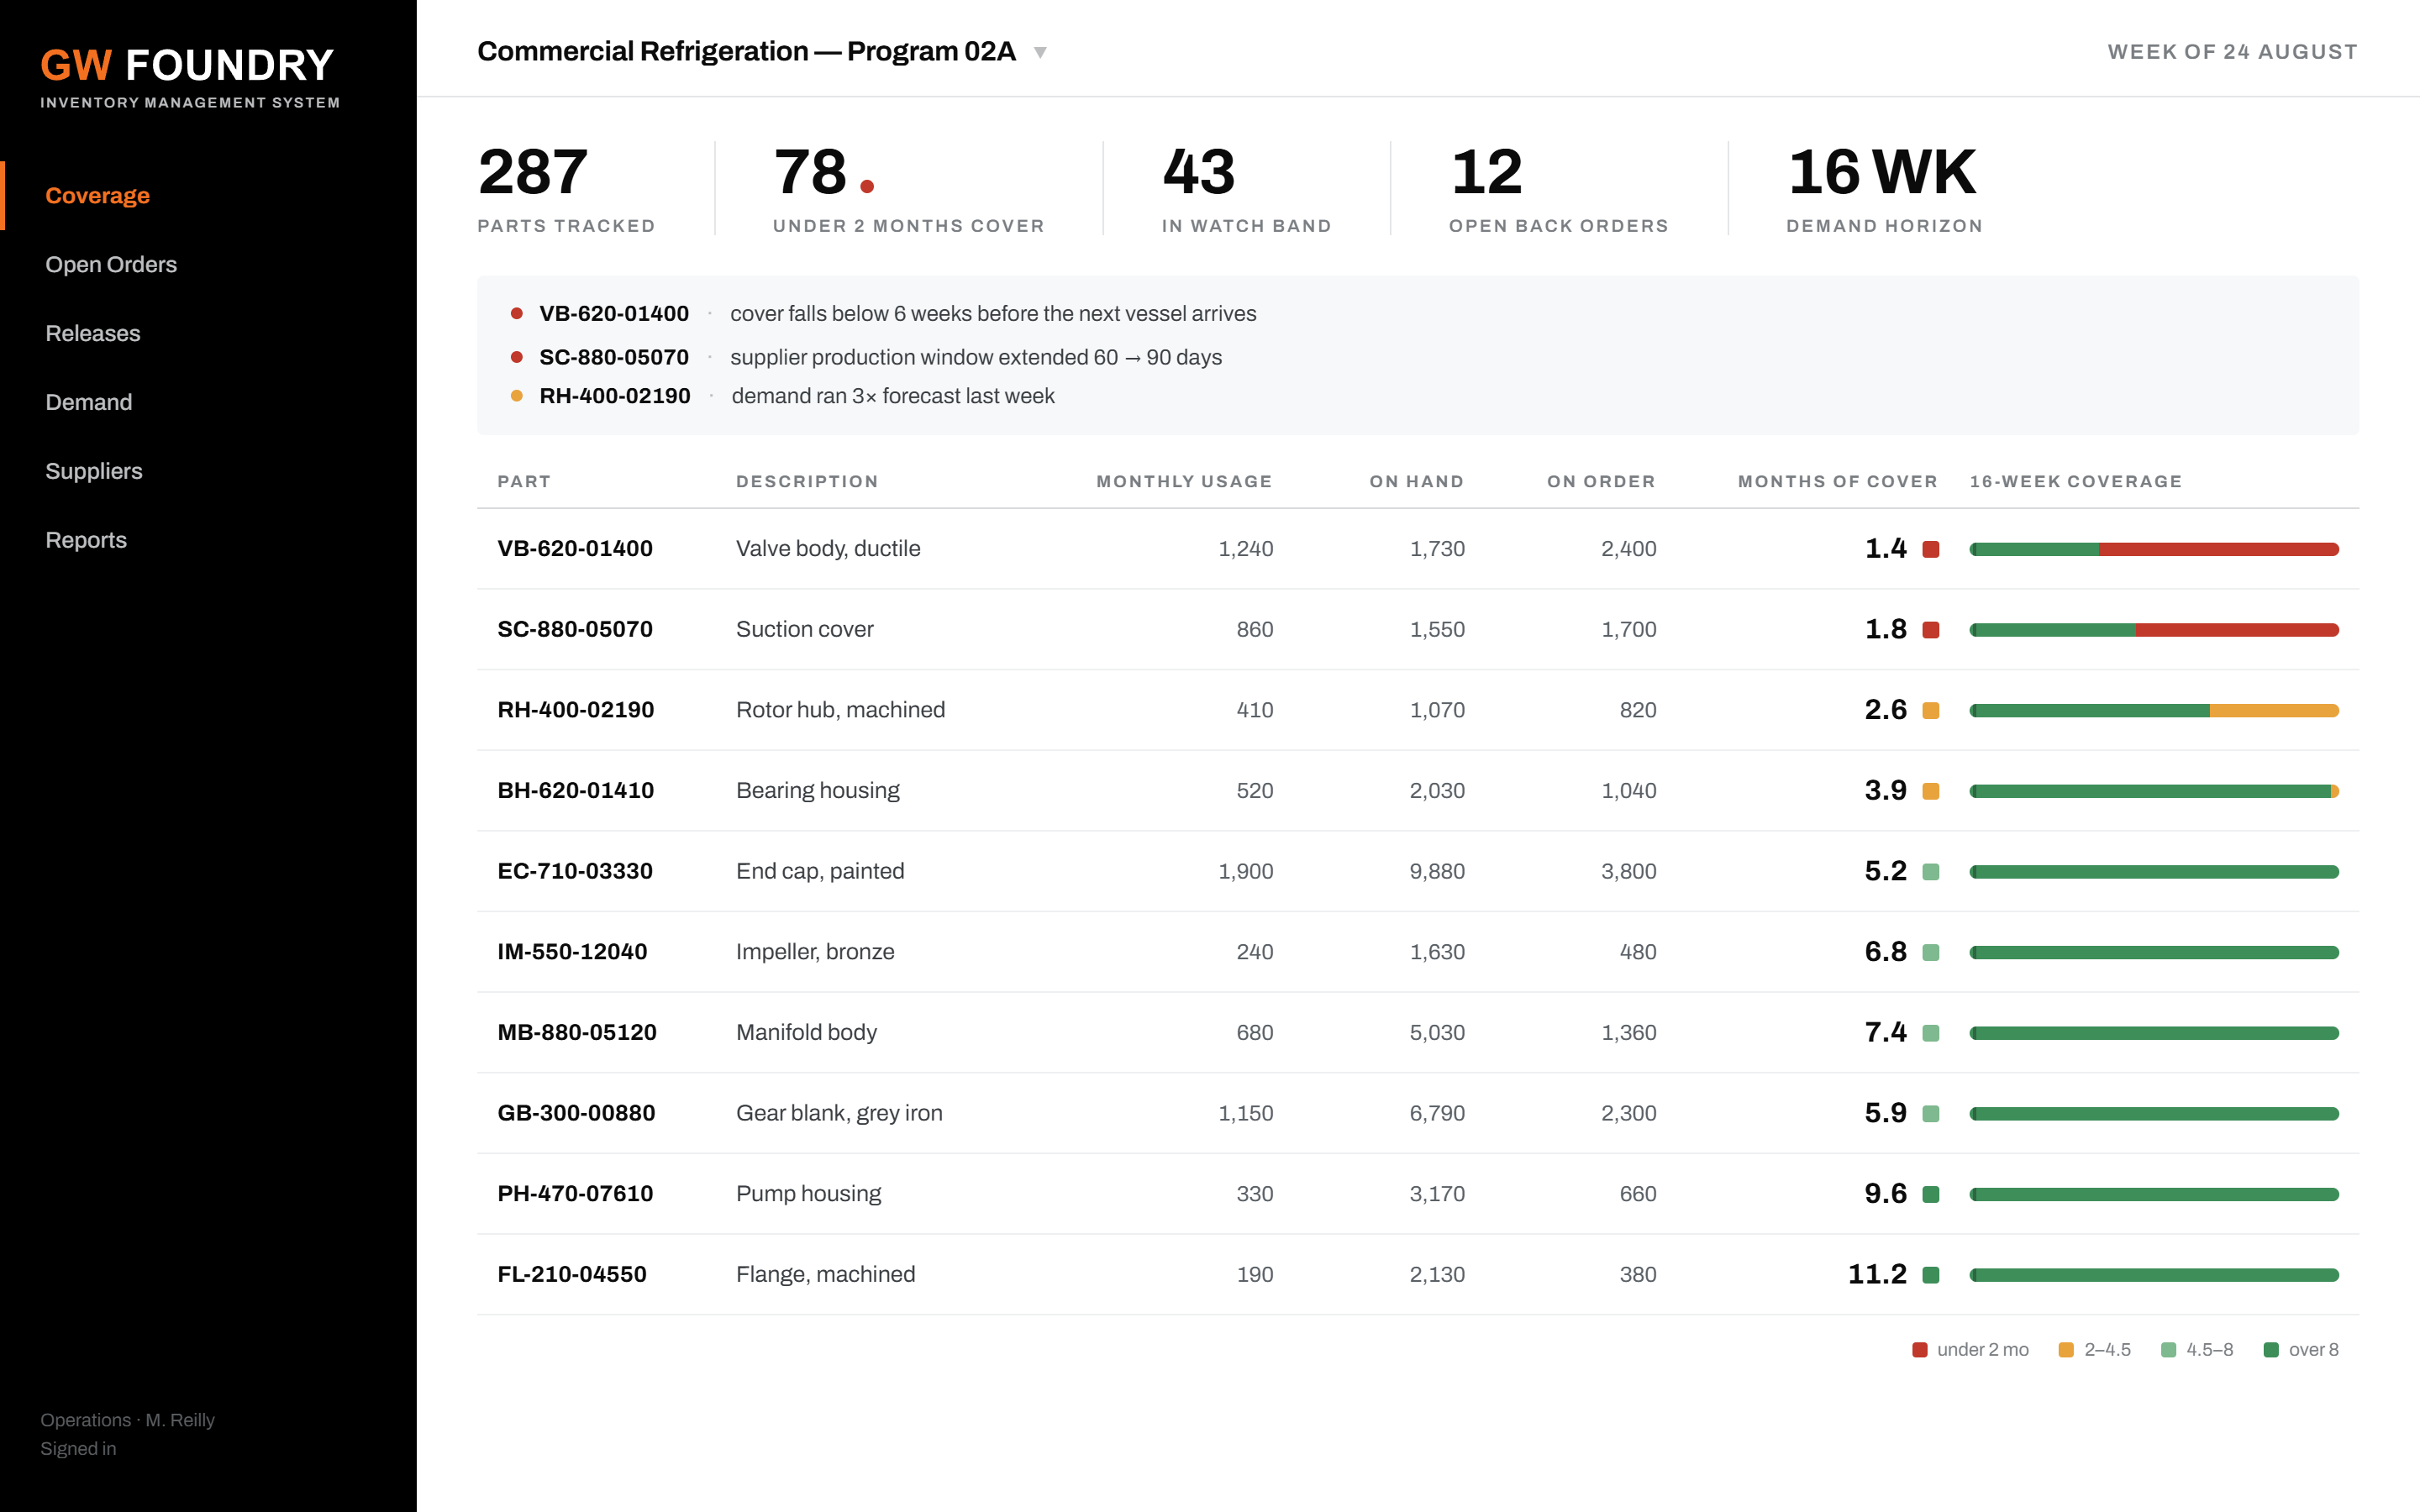Click the Manifold body description
The height and width of the screenshot is (1512, 2420).
[806, 1033]
